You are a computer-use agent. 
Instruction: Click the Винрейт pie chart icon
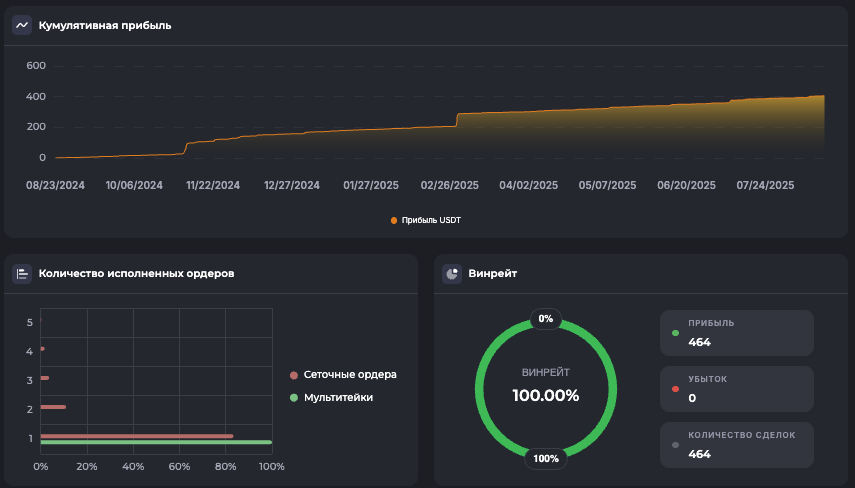pos(452,273)
